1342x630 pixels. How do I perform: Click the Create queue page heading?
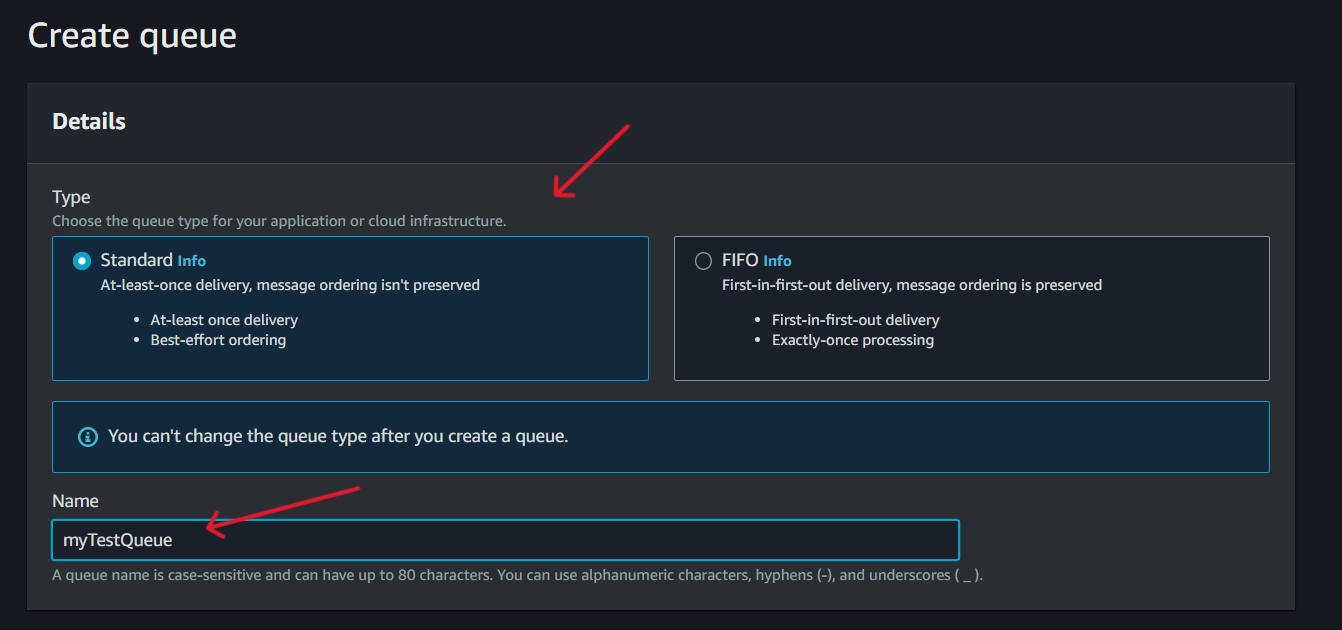132,35
